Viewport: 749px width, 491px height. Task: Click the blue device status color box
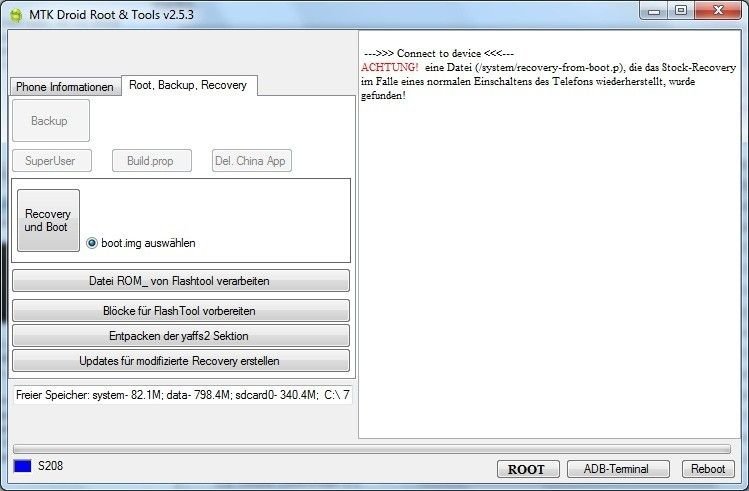[22, 466]
